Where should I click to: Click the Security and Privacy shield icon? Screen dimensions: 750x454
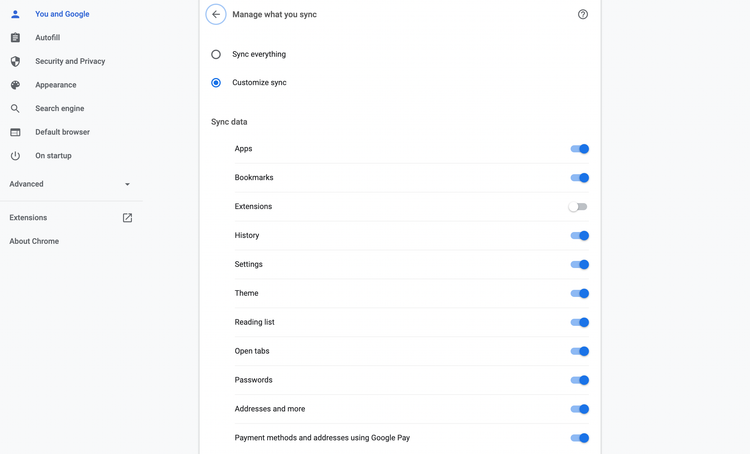[x=15, y=61]
